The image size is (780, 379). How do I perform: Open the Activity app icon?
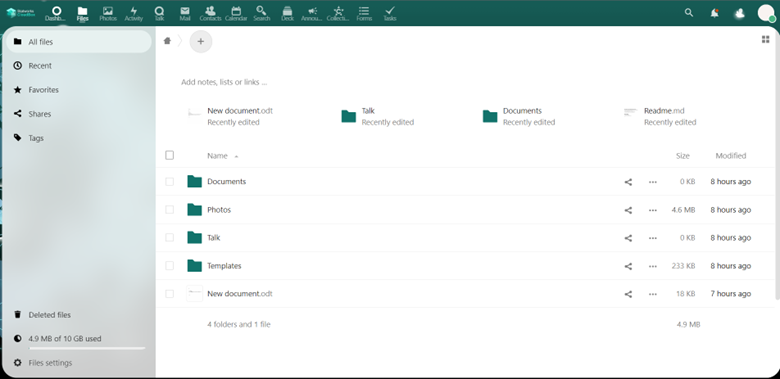pos(133,13)
